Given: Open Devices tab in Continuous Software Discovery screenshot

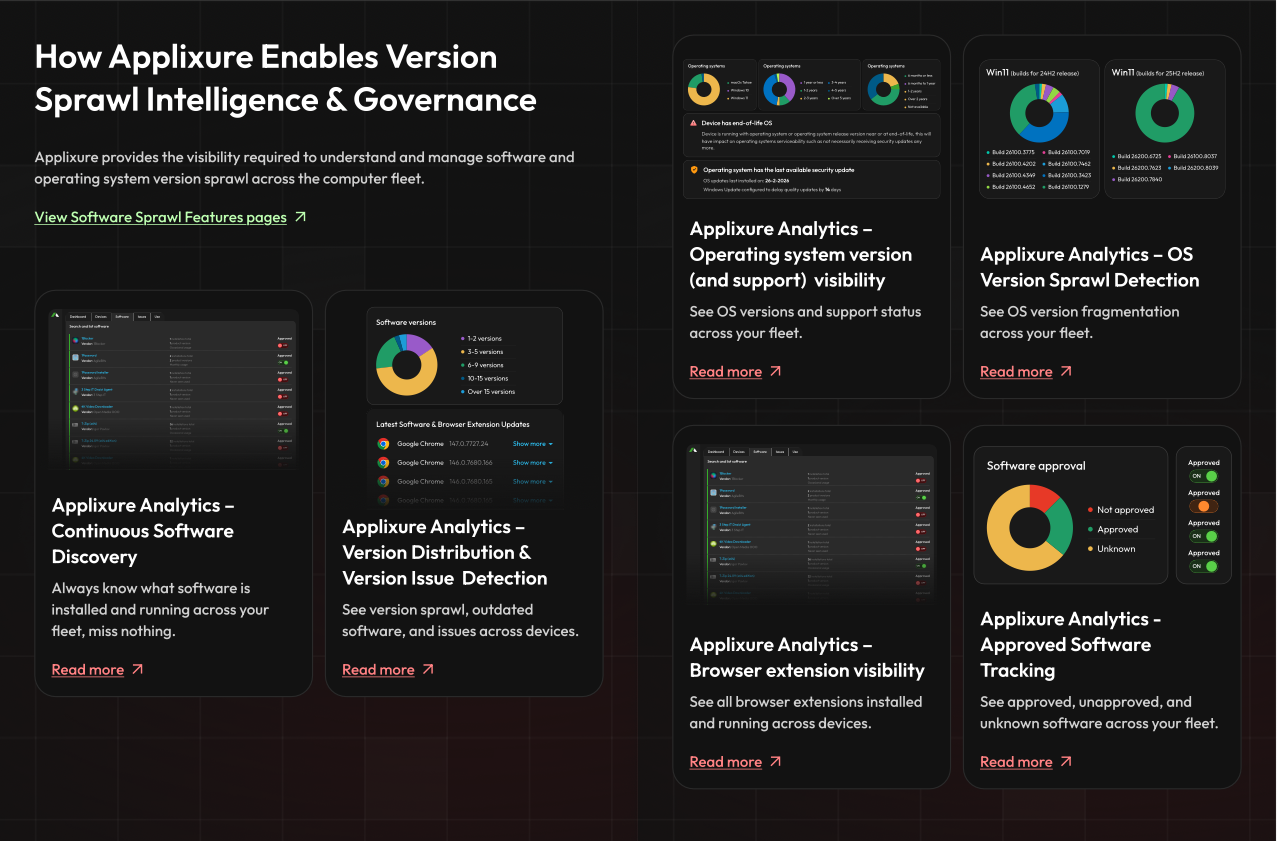Looking at the screenshot, I should click(101, 316).
